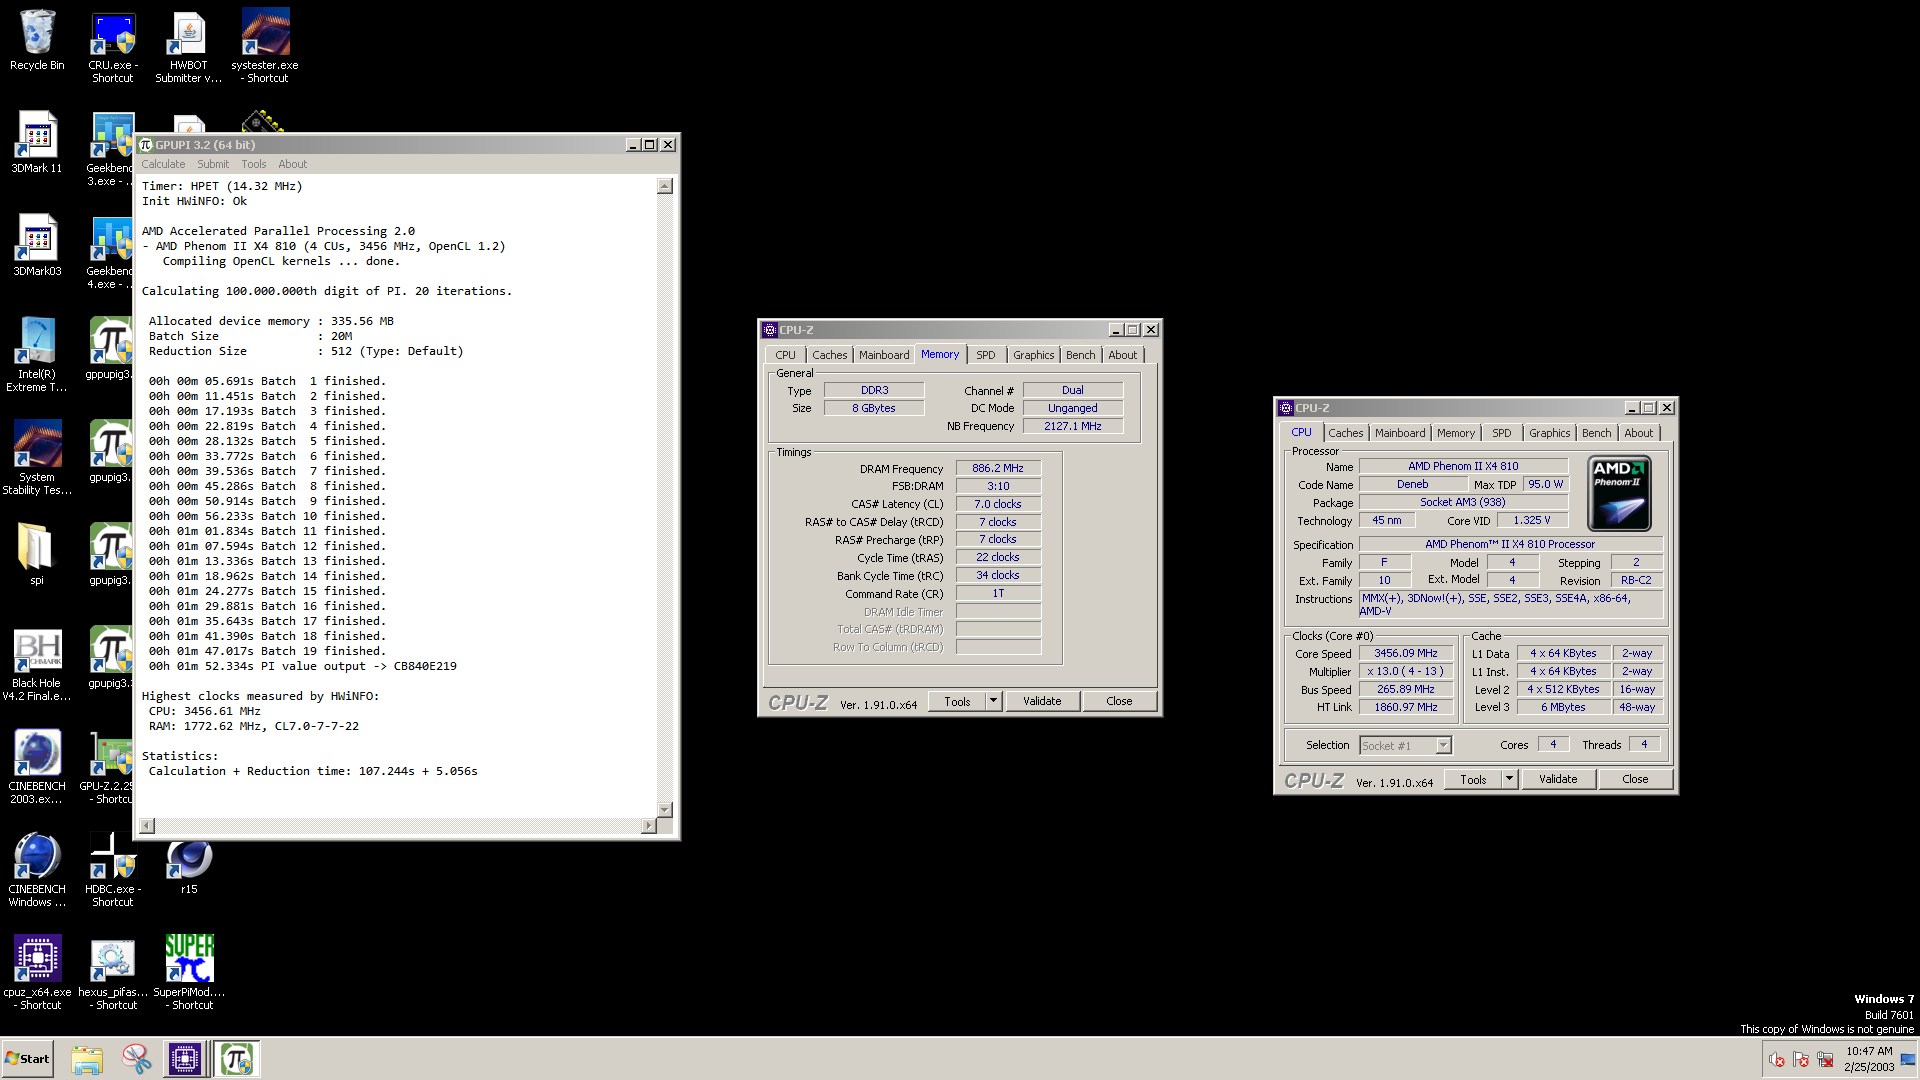This screenshot has width=1920, height=1080.
Task: Open System Stability Tester desktop icon
Action: tap(37, 458)
